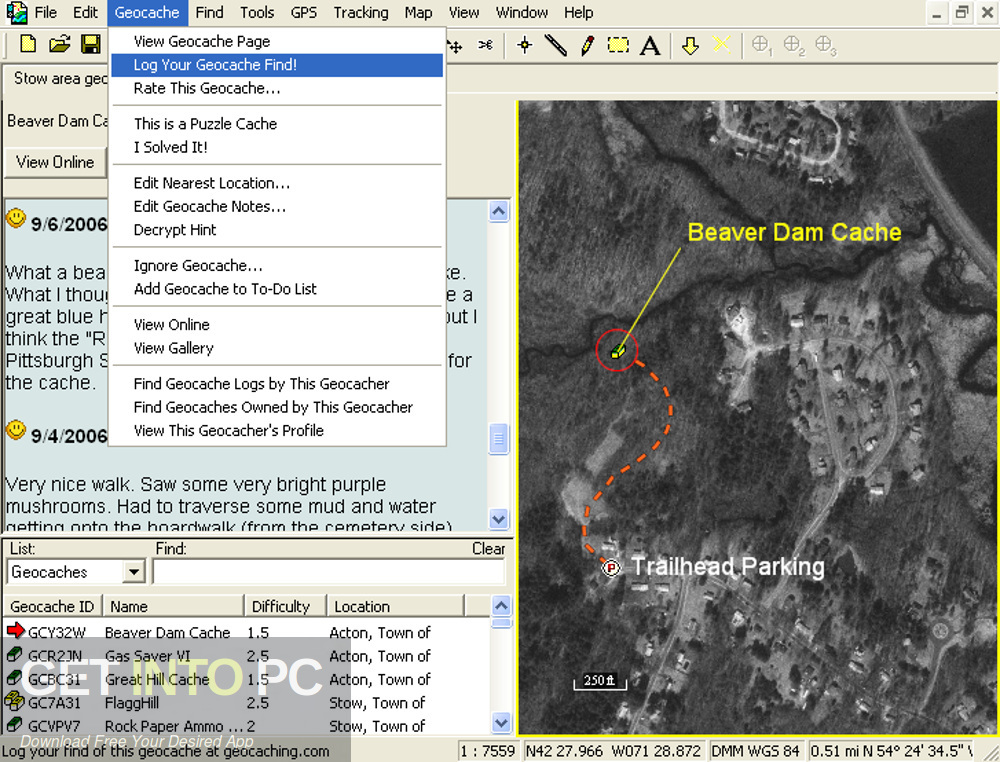Select the pencil drawing tool

pyautogui.click(x=587, y=45)
